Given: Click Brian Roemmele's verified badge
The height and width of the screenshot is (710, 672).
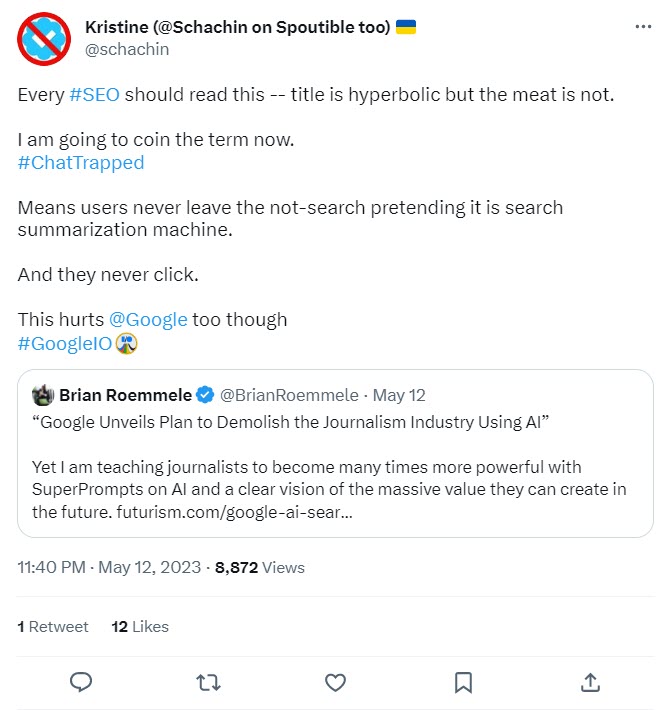Looking at the screenshot, I should [205, 395].
